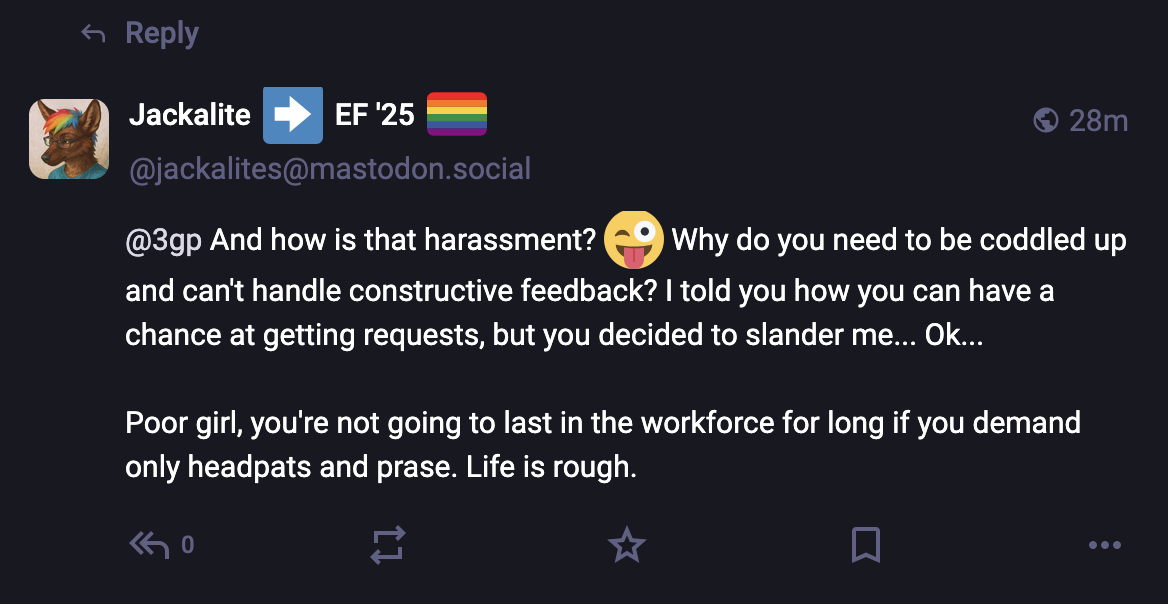Image resolution: width=1168 pixels, height=604 pixels.
Task: Open the Jackalite display name profile link
Action: click(190, 116)
